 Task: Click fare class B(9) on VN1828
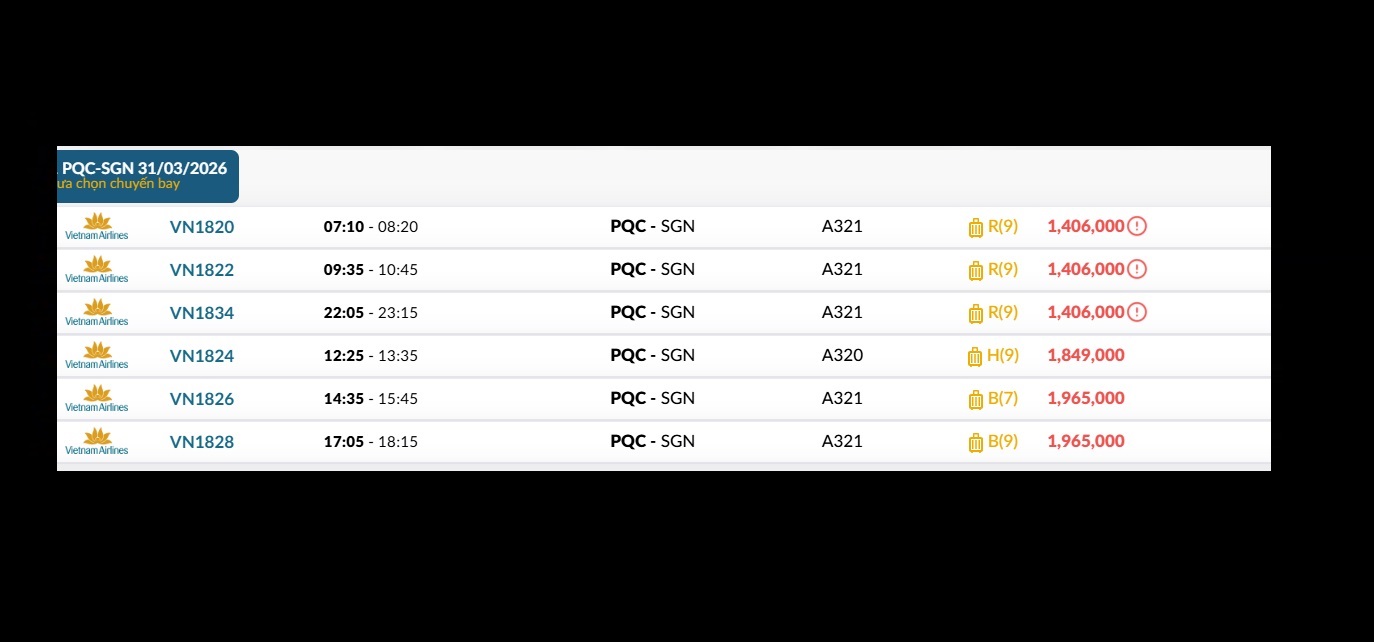1003,441
